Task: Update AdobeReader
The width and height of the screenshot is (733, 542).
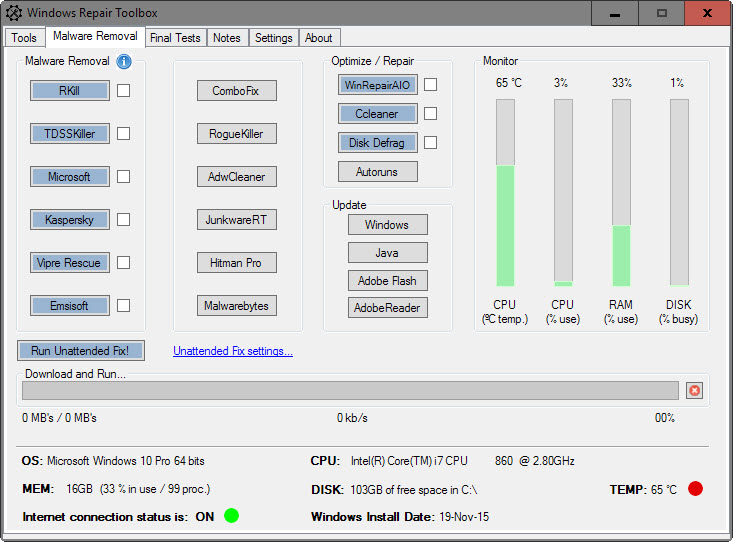Action: 388,308
